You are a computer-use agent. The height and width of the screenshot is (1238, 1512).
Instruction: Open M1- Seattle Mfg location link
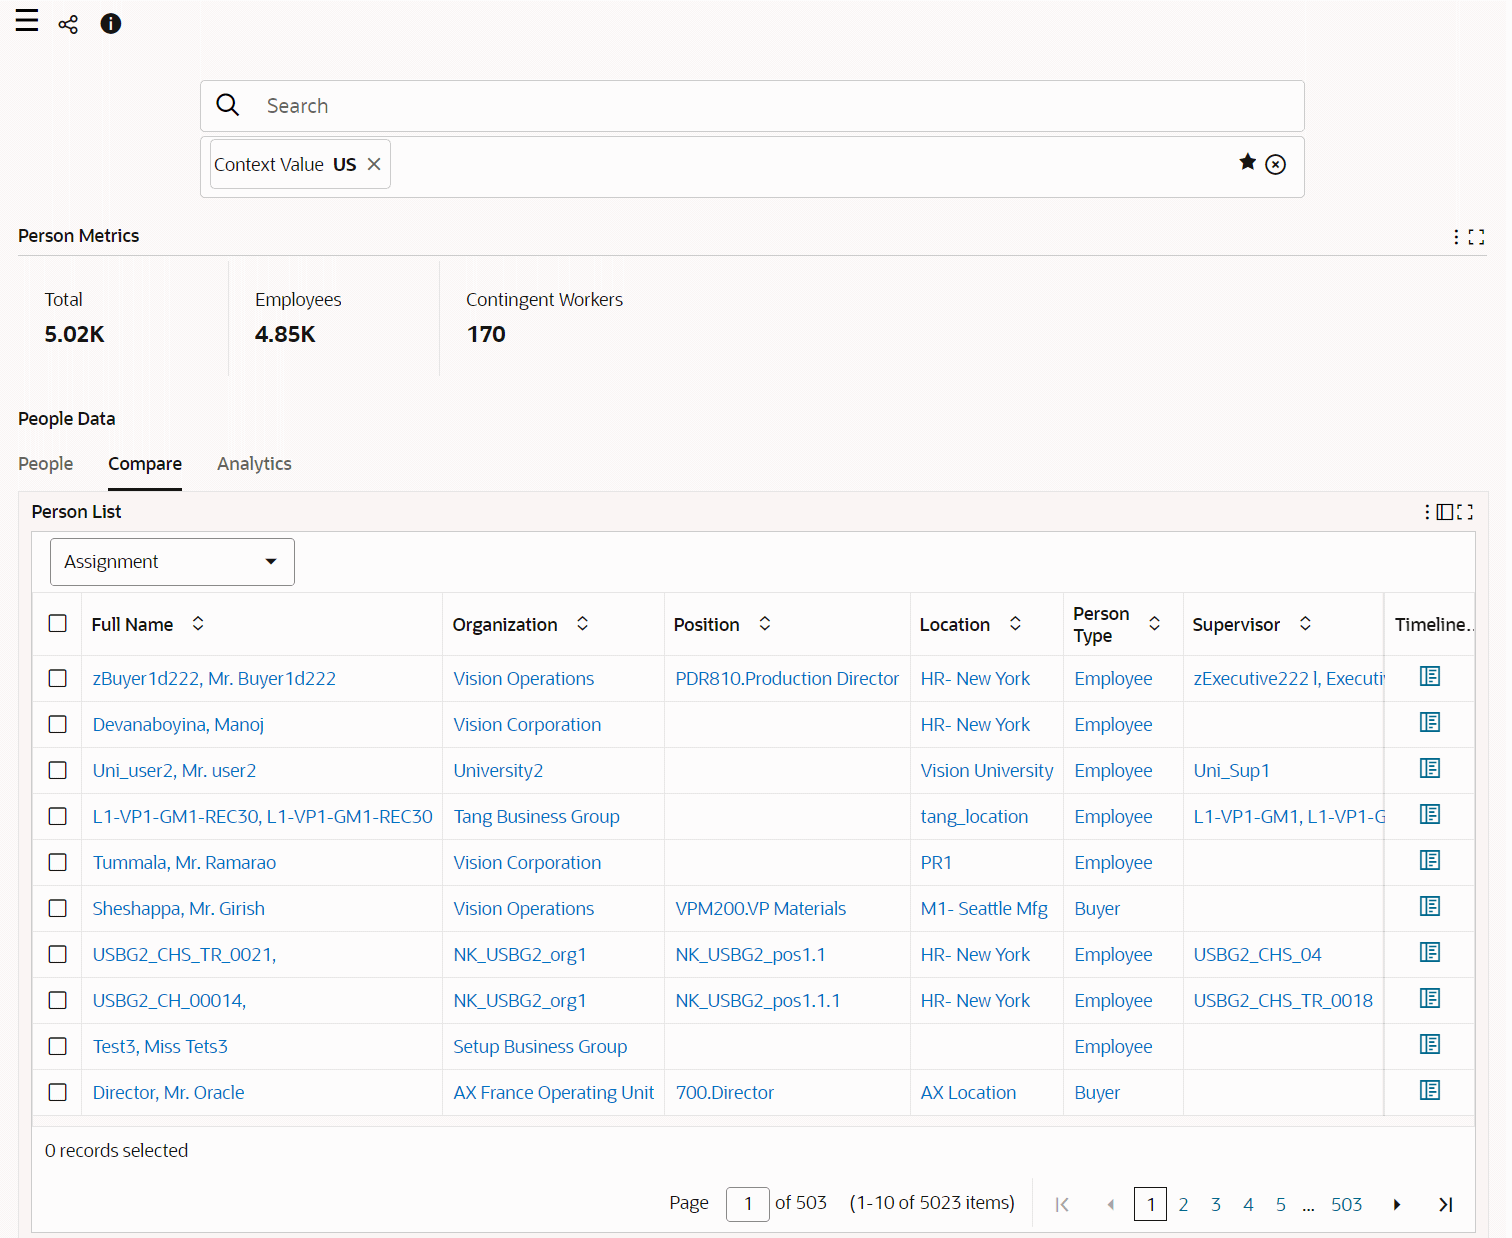[984, 909]
